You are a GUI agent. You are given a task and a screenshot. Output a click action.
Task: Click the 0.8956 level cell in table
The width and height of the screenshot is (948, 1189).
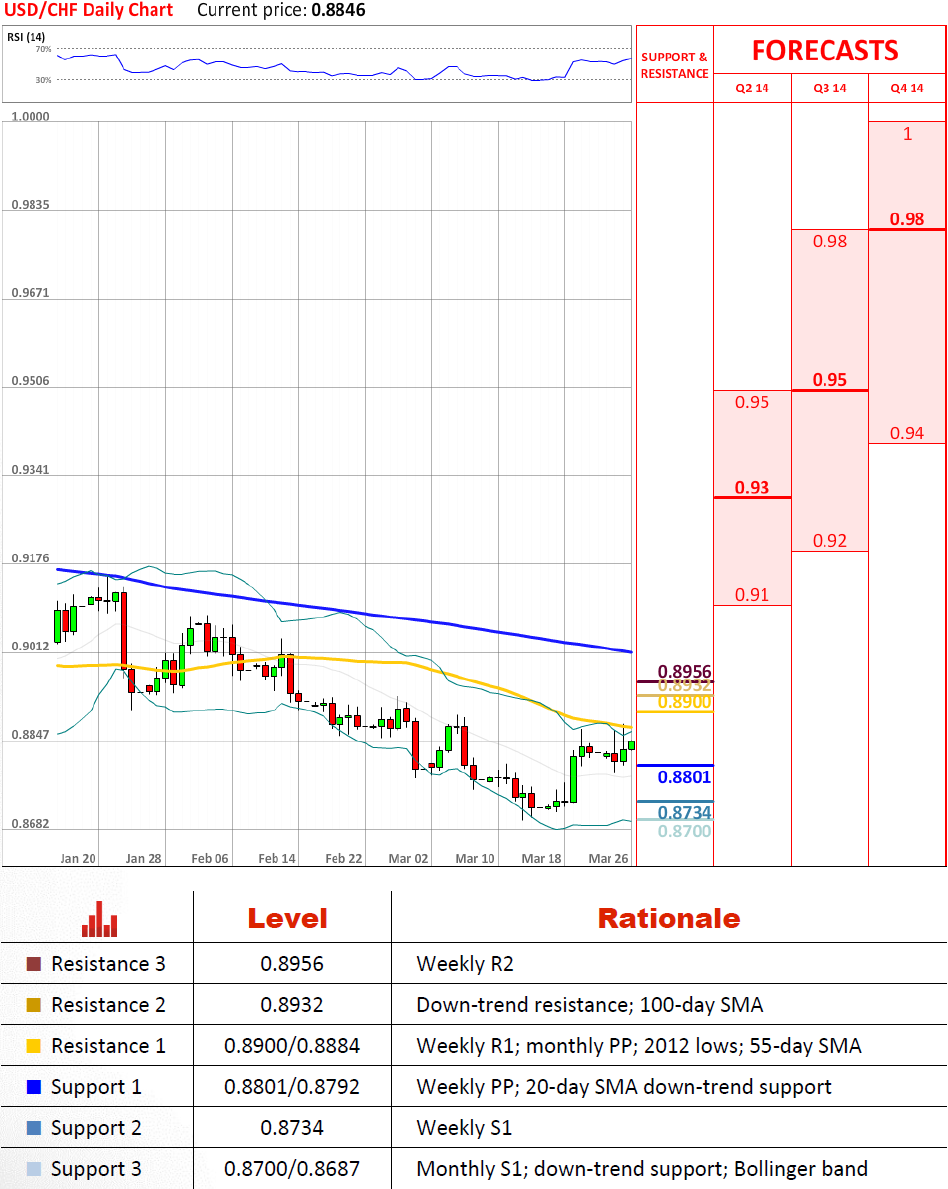[292, 964]
